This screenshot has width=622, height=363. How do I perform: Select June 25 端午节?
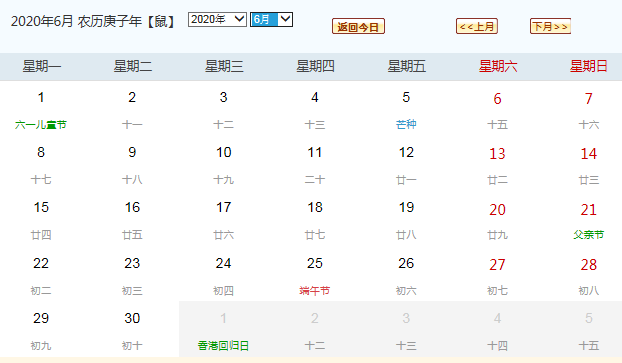point(315,276)
